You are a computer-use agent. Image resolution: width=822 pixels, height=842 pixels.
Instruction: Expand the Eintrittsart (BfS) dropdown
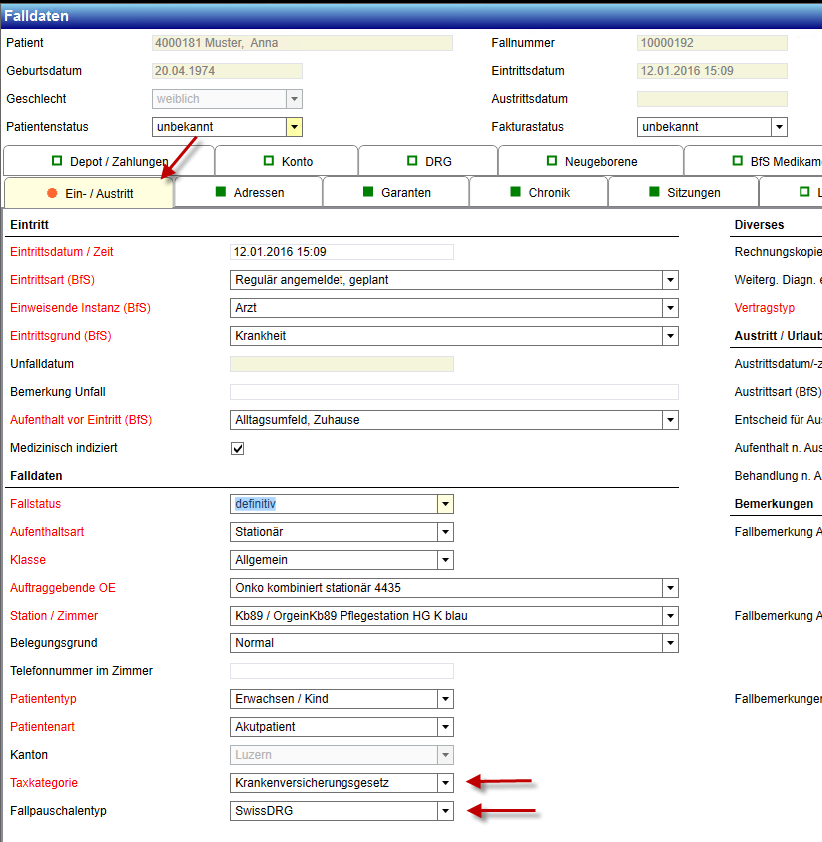670,280
